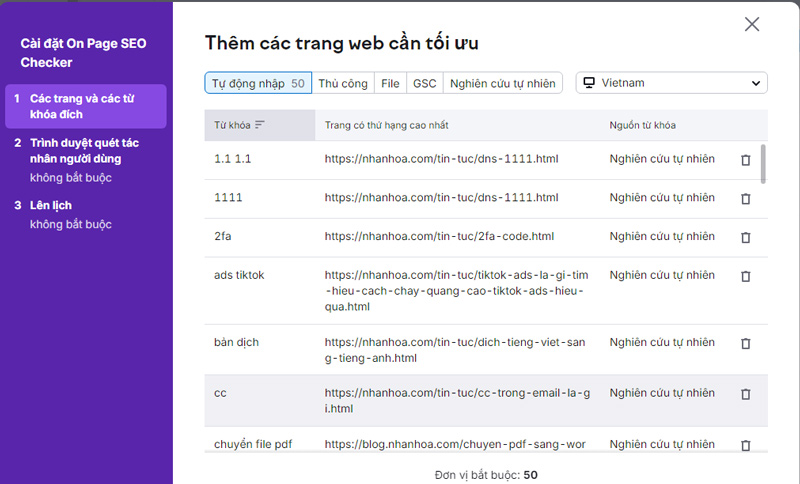Remove the '2fa' keyword with trash icon
This screenshot has height=484, width=800.
[745, 238]
